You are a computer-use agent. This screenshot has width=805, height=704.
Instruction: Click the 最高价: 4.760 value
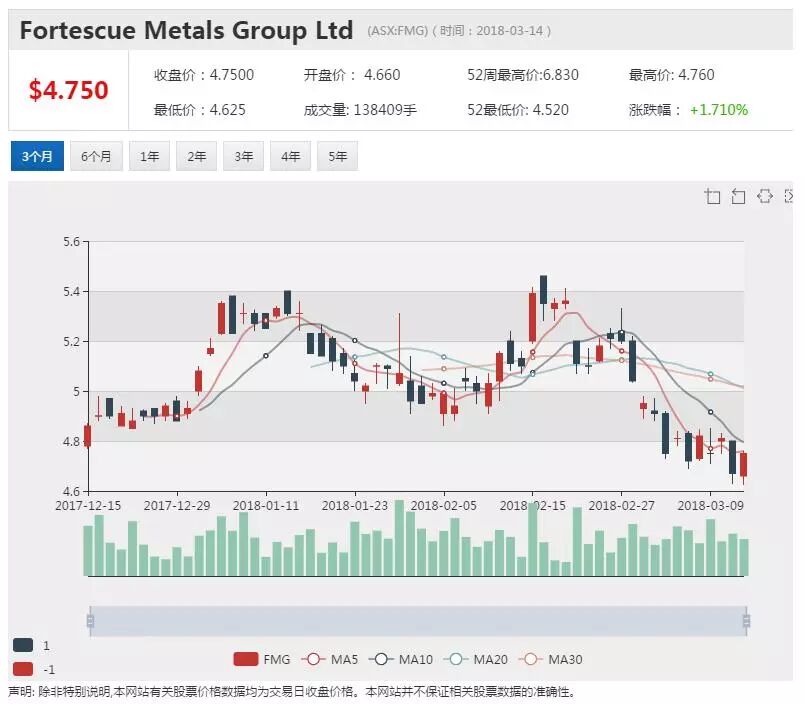coord(672,75)
